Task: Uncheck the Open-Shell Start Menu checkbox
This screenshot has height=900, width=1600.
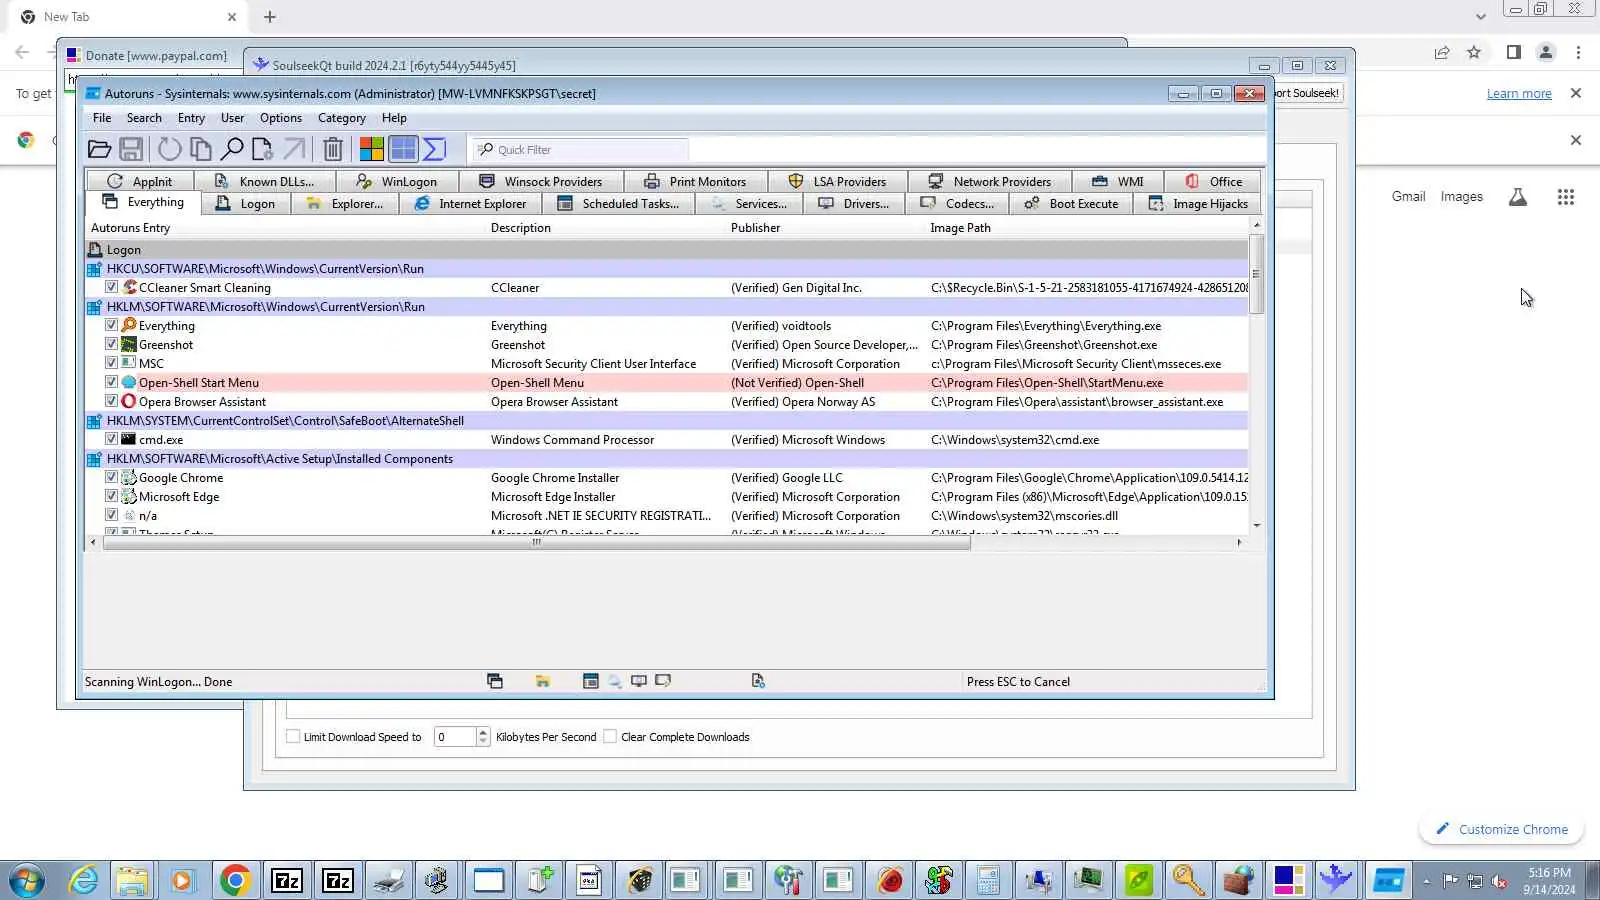Action: click(111, 382)
